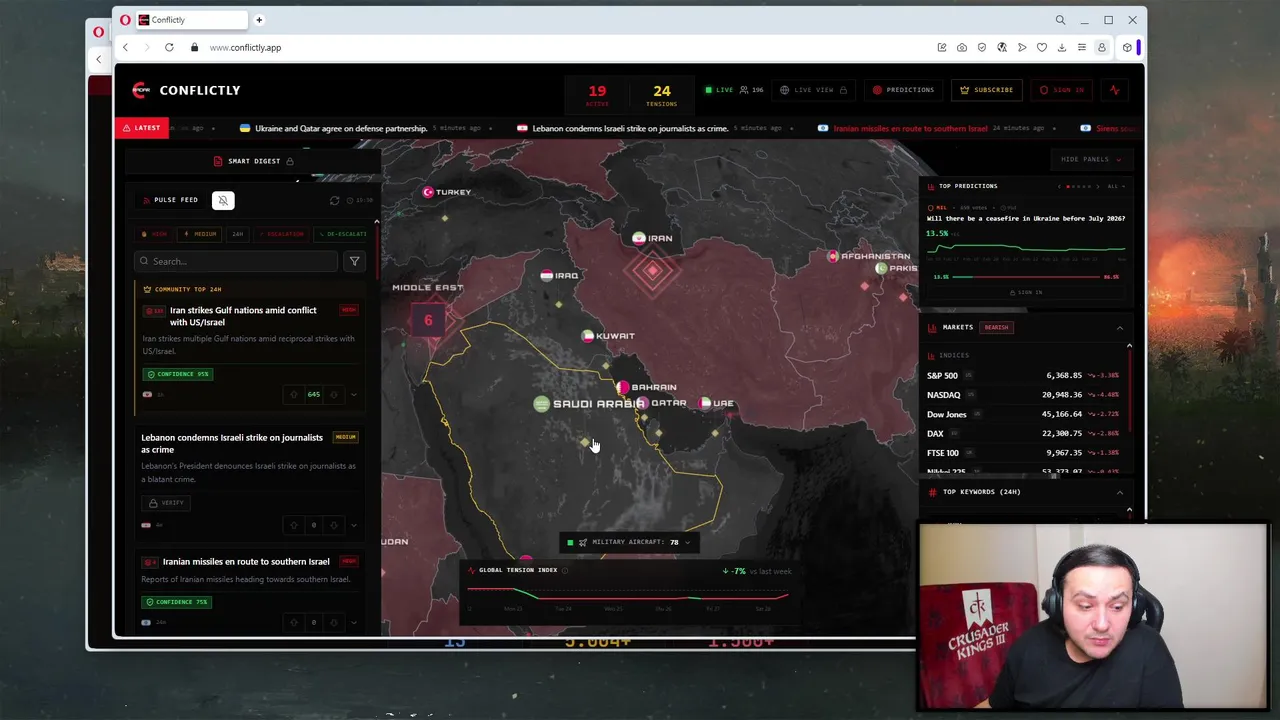1280x720 pixels.
Task: Click the ceasefire prediction percentage bar
Action: coord(1025,277)
